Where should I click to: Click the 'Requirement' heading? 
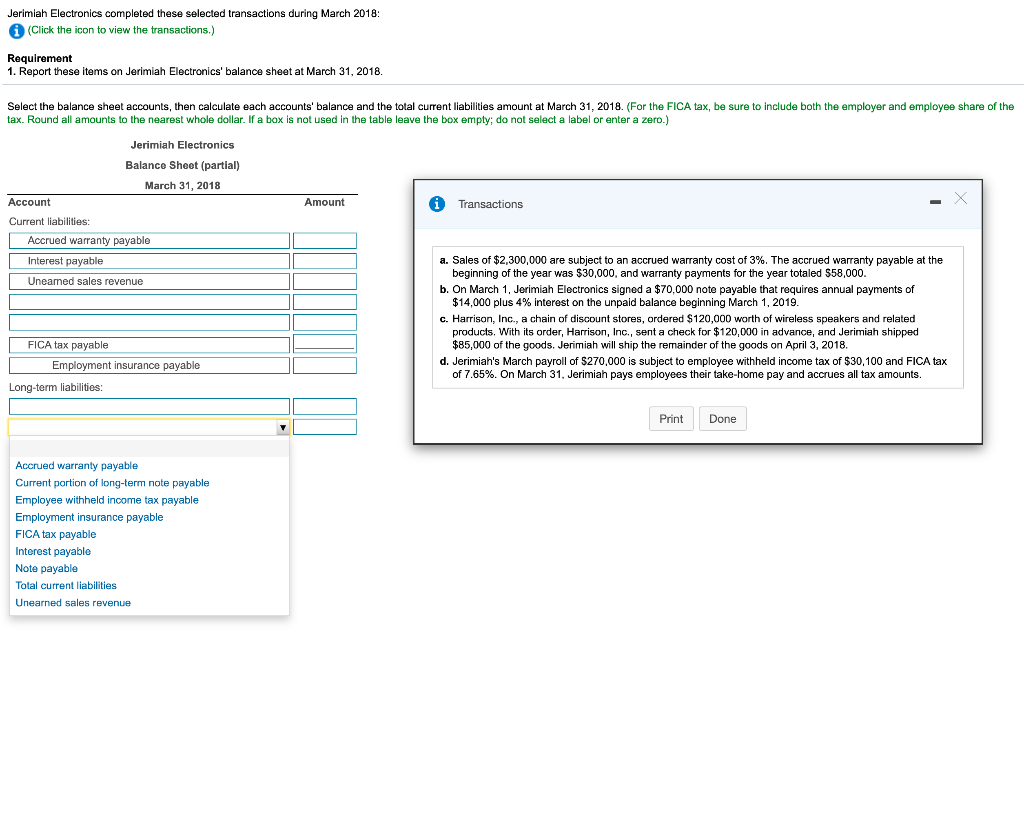coord(40,58)
